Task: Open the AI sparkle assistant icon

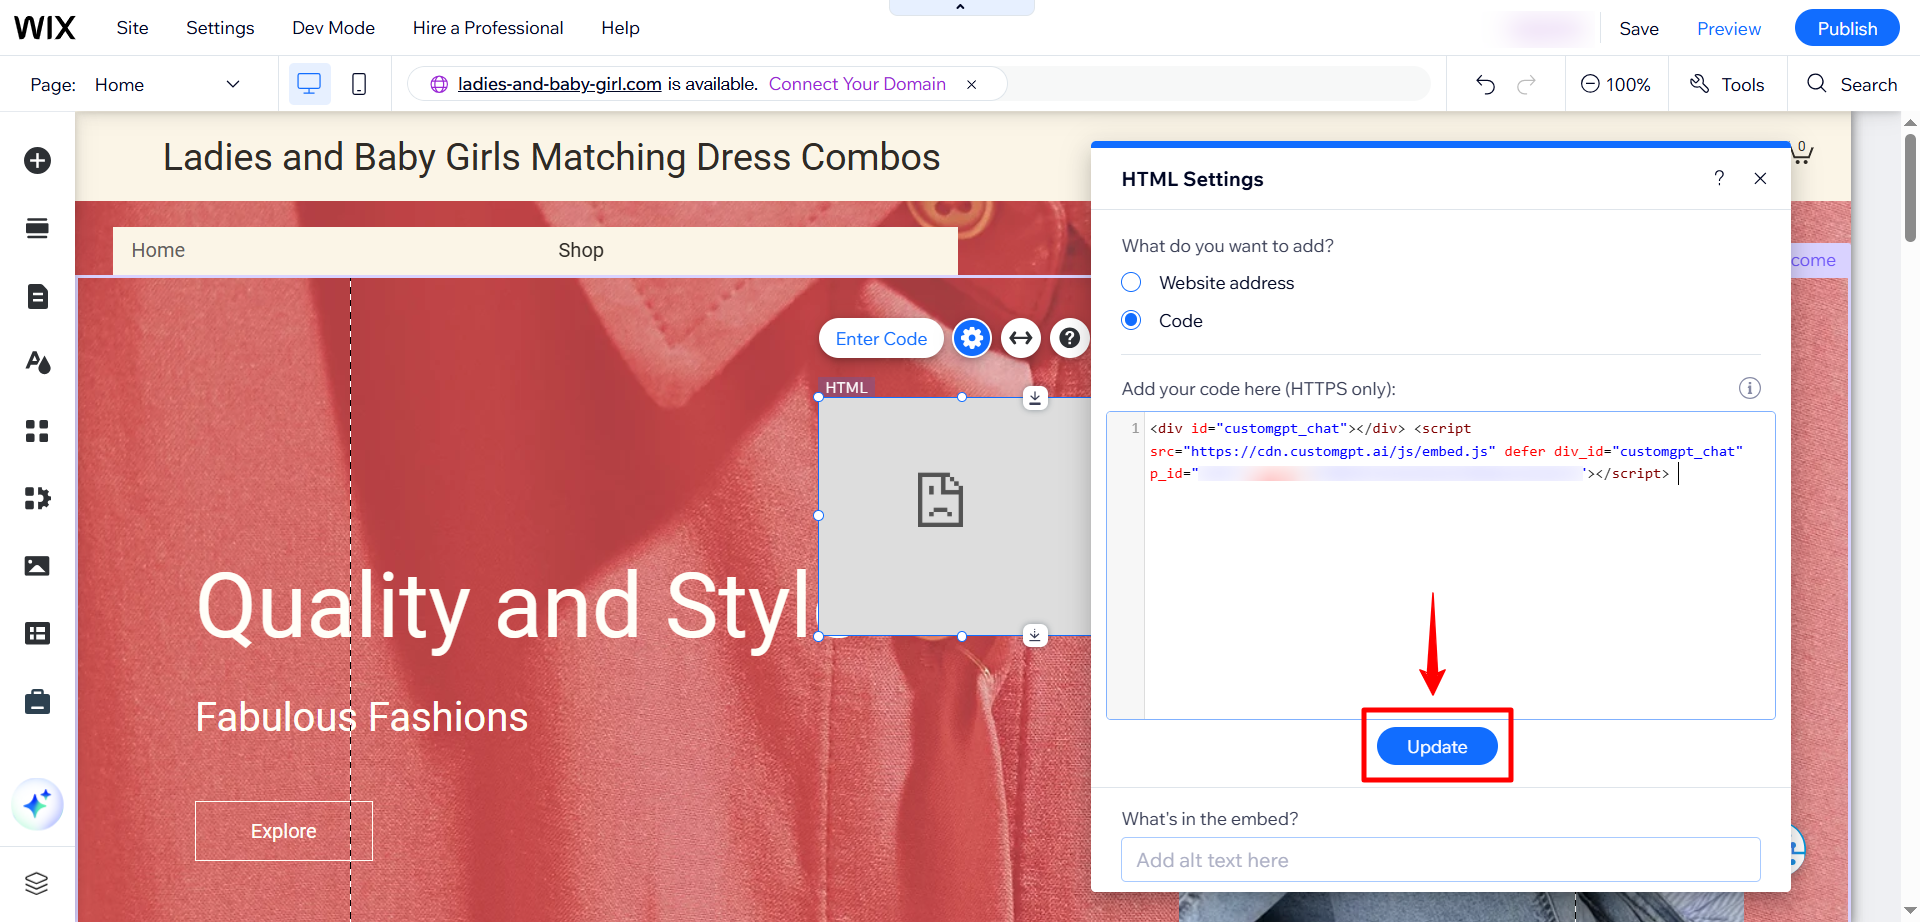Action: pyautogui.click(x=37, y=804)
